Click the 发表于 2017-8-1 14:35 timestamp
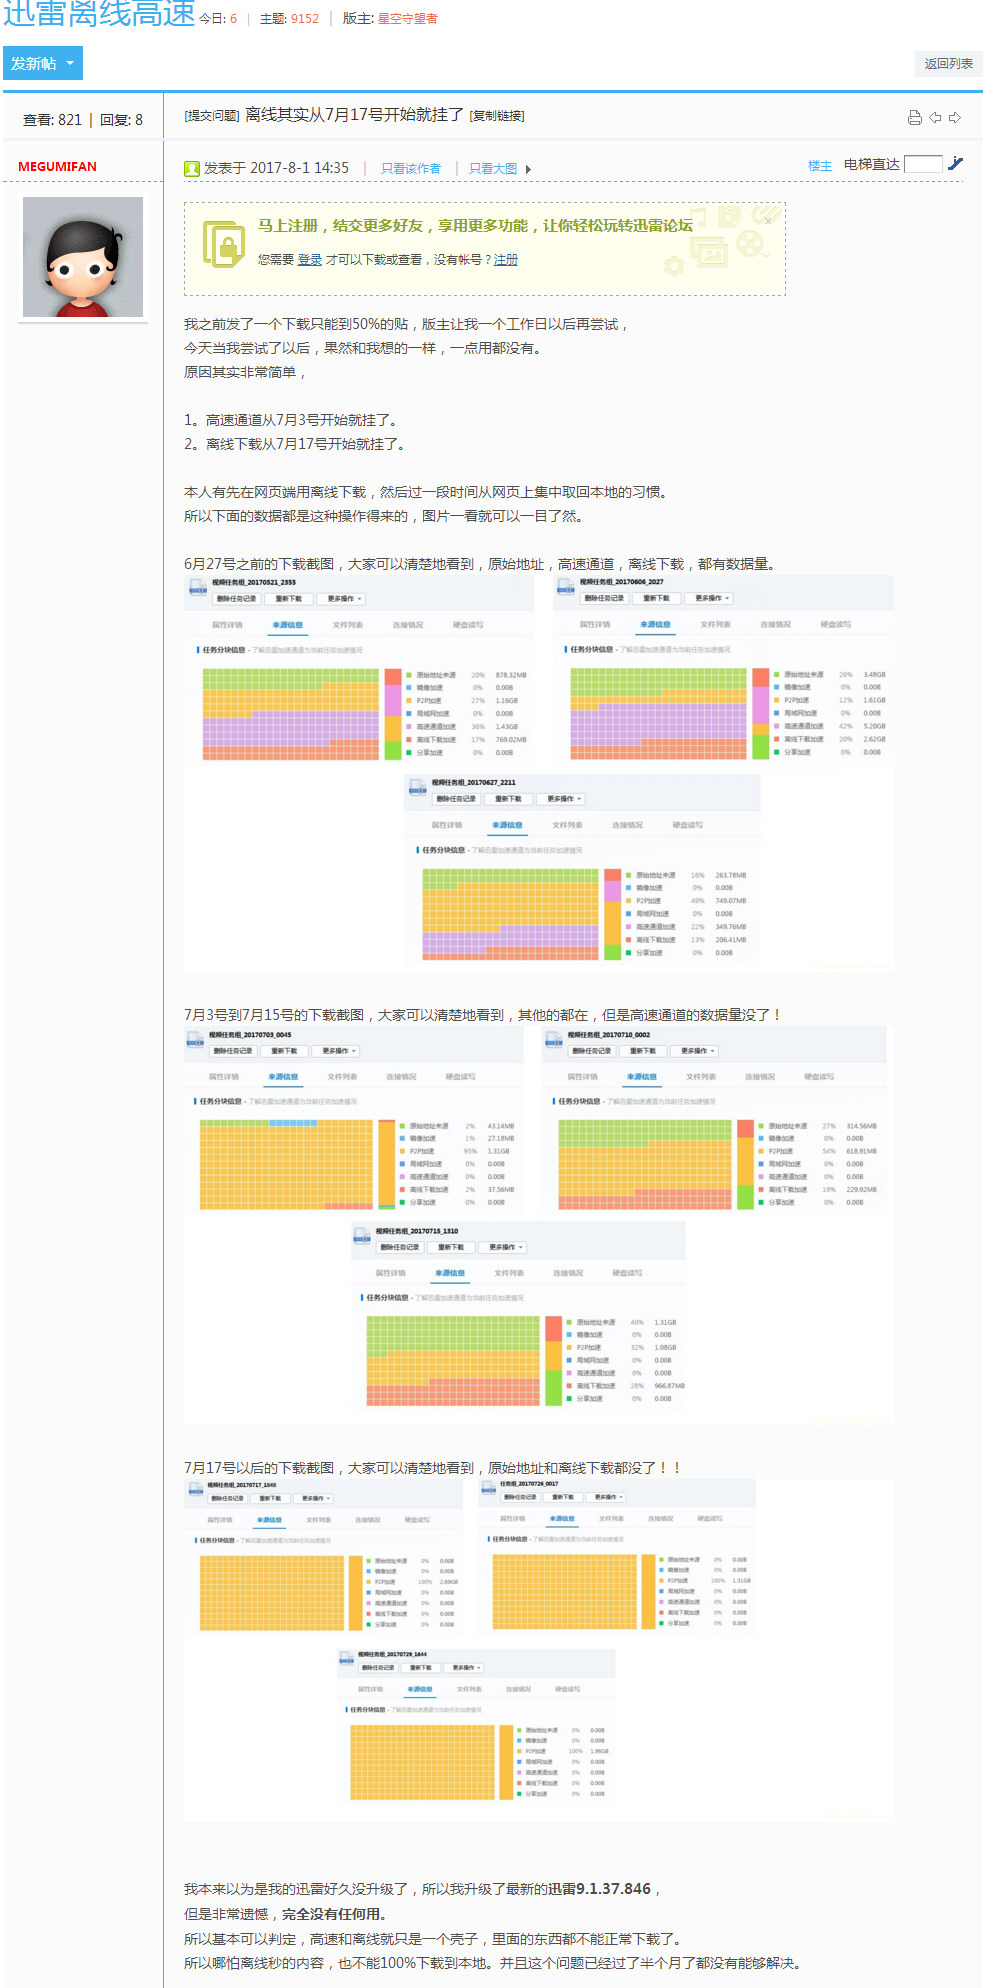Screen dimensions: 987x1988 pyautogui.click(x=276, y=168)
